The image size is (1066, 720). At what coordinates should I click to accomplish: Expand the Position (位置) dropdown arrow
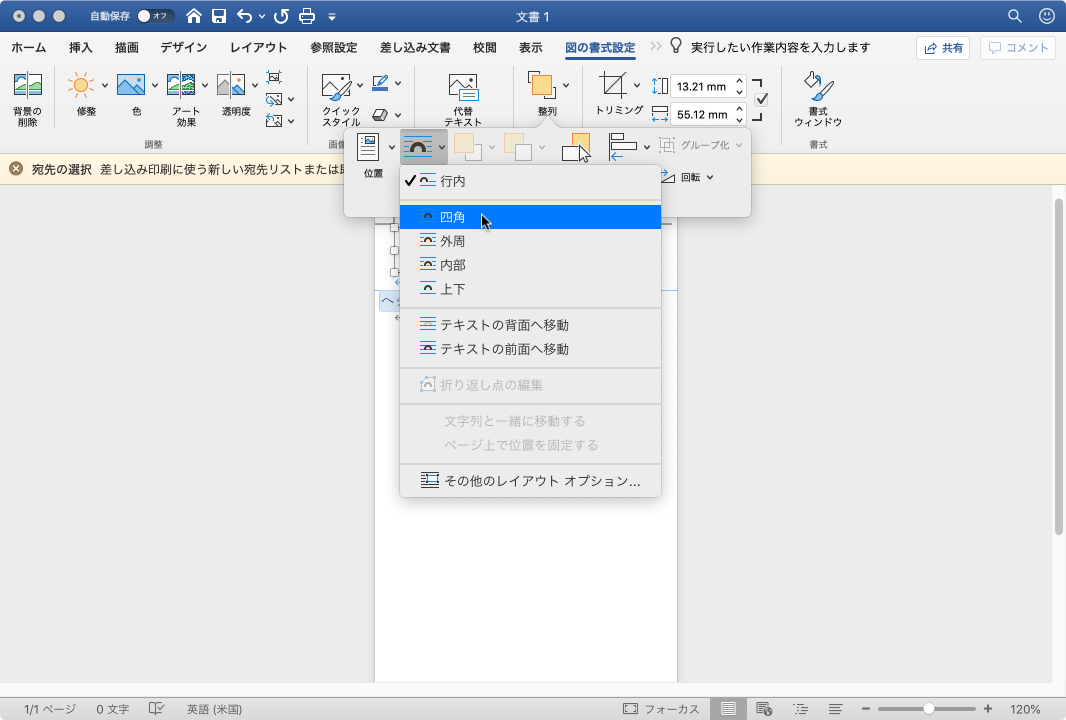(x=392, y=147)
